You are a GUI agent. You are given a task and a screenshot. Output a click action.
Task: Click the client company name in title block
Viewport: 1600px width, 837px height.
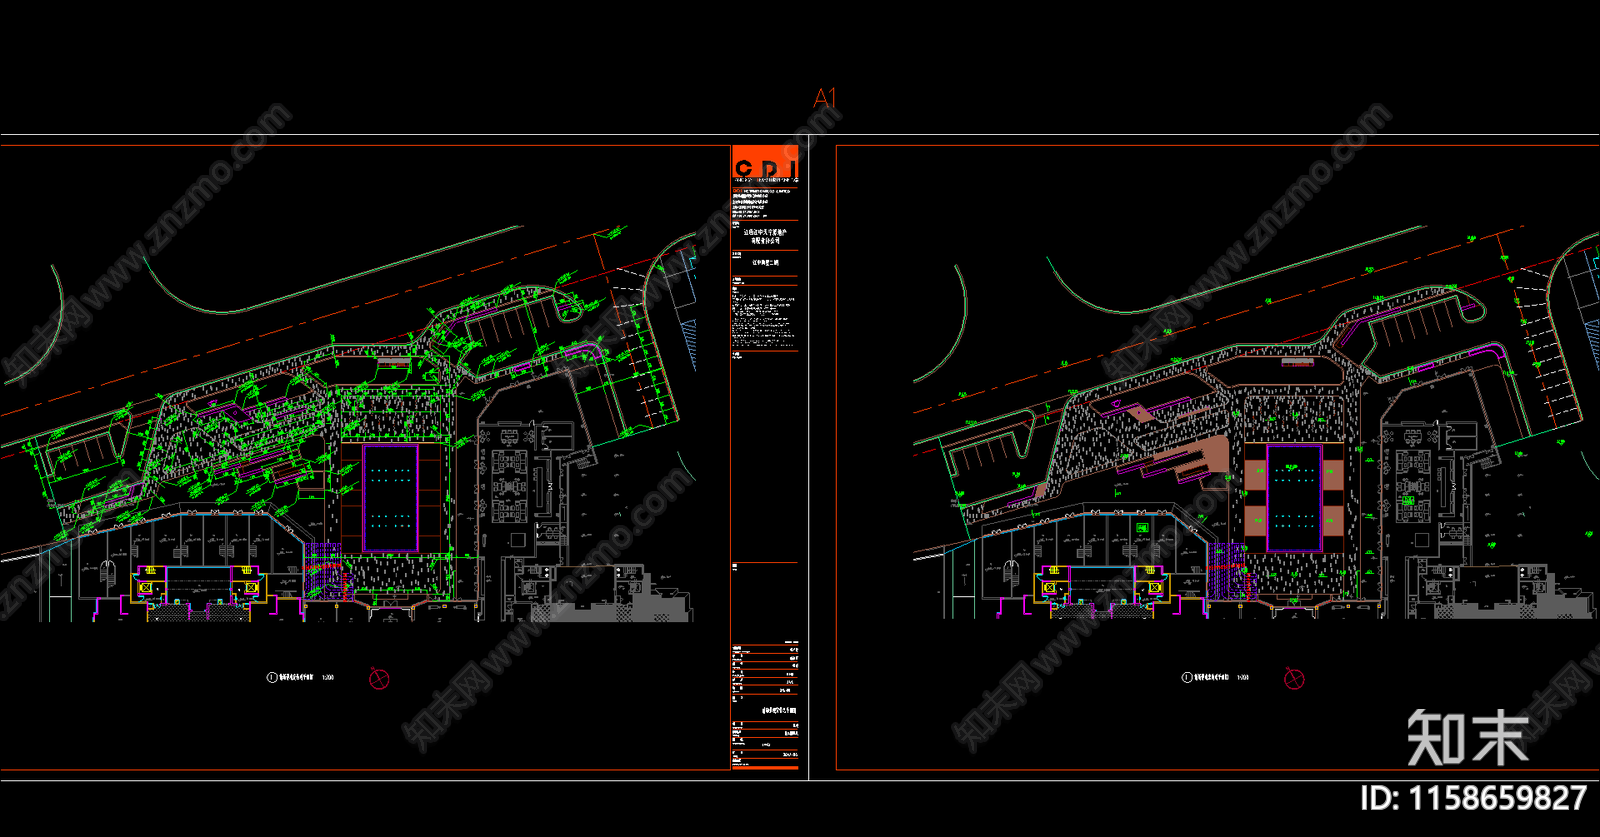[x=765, y=237]
